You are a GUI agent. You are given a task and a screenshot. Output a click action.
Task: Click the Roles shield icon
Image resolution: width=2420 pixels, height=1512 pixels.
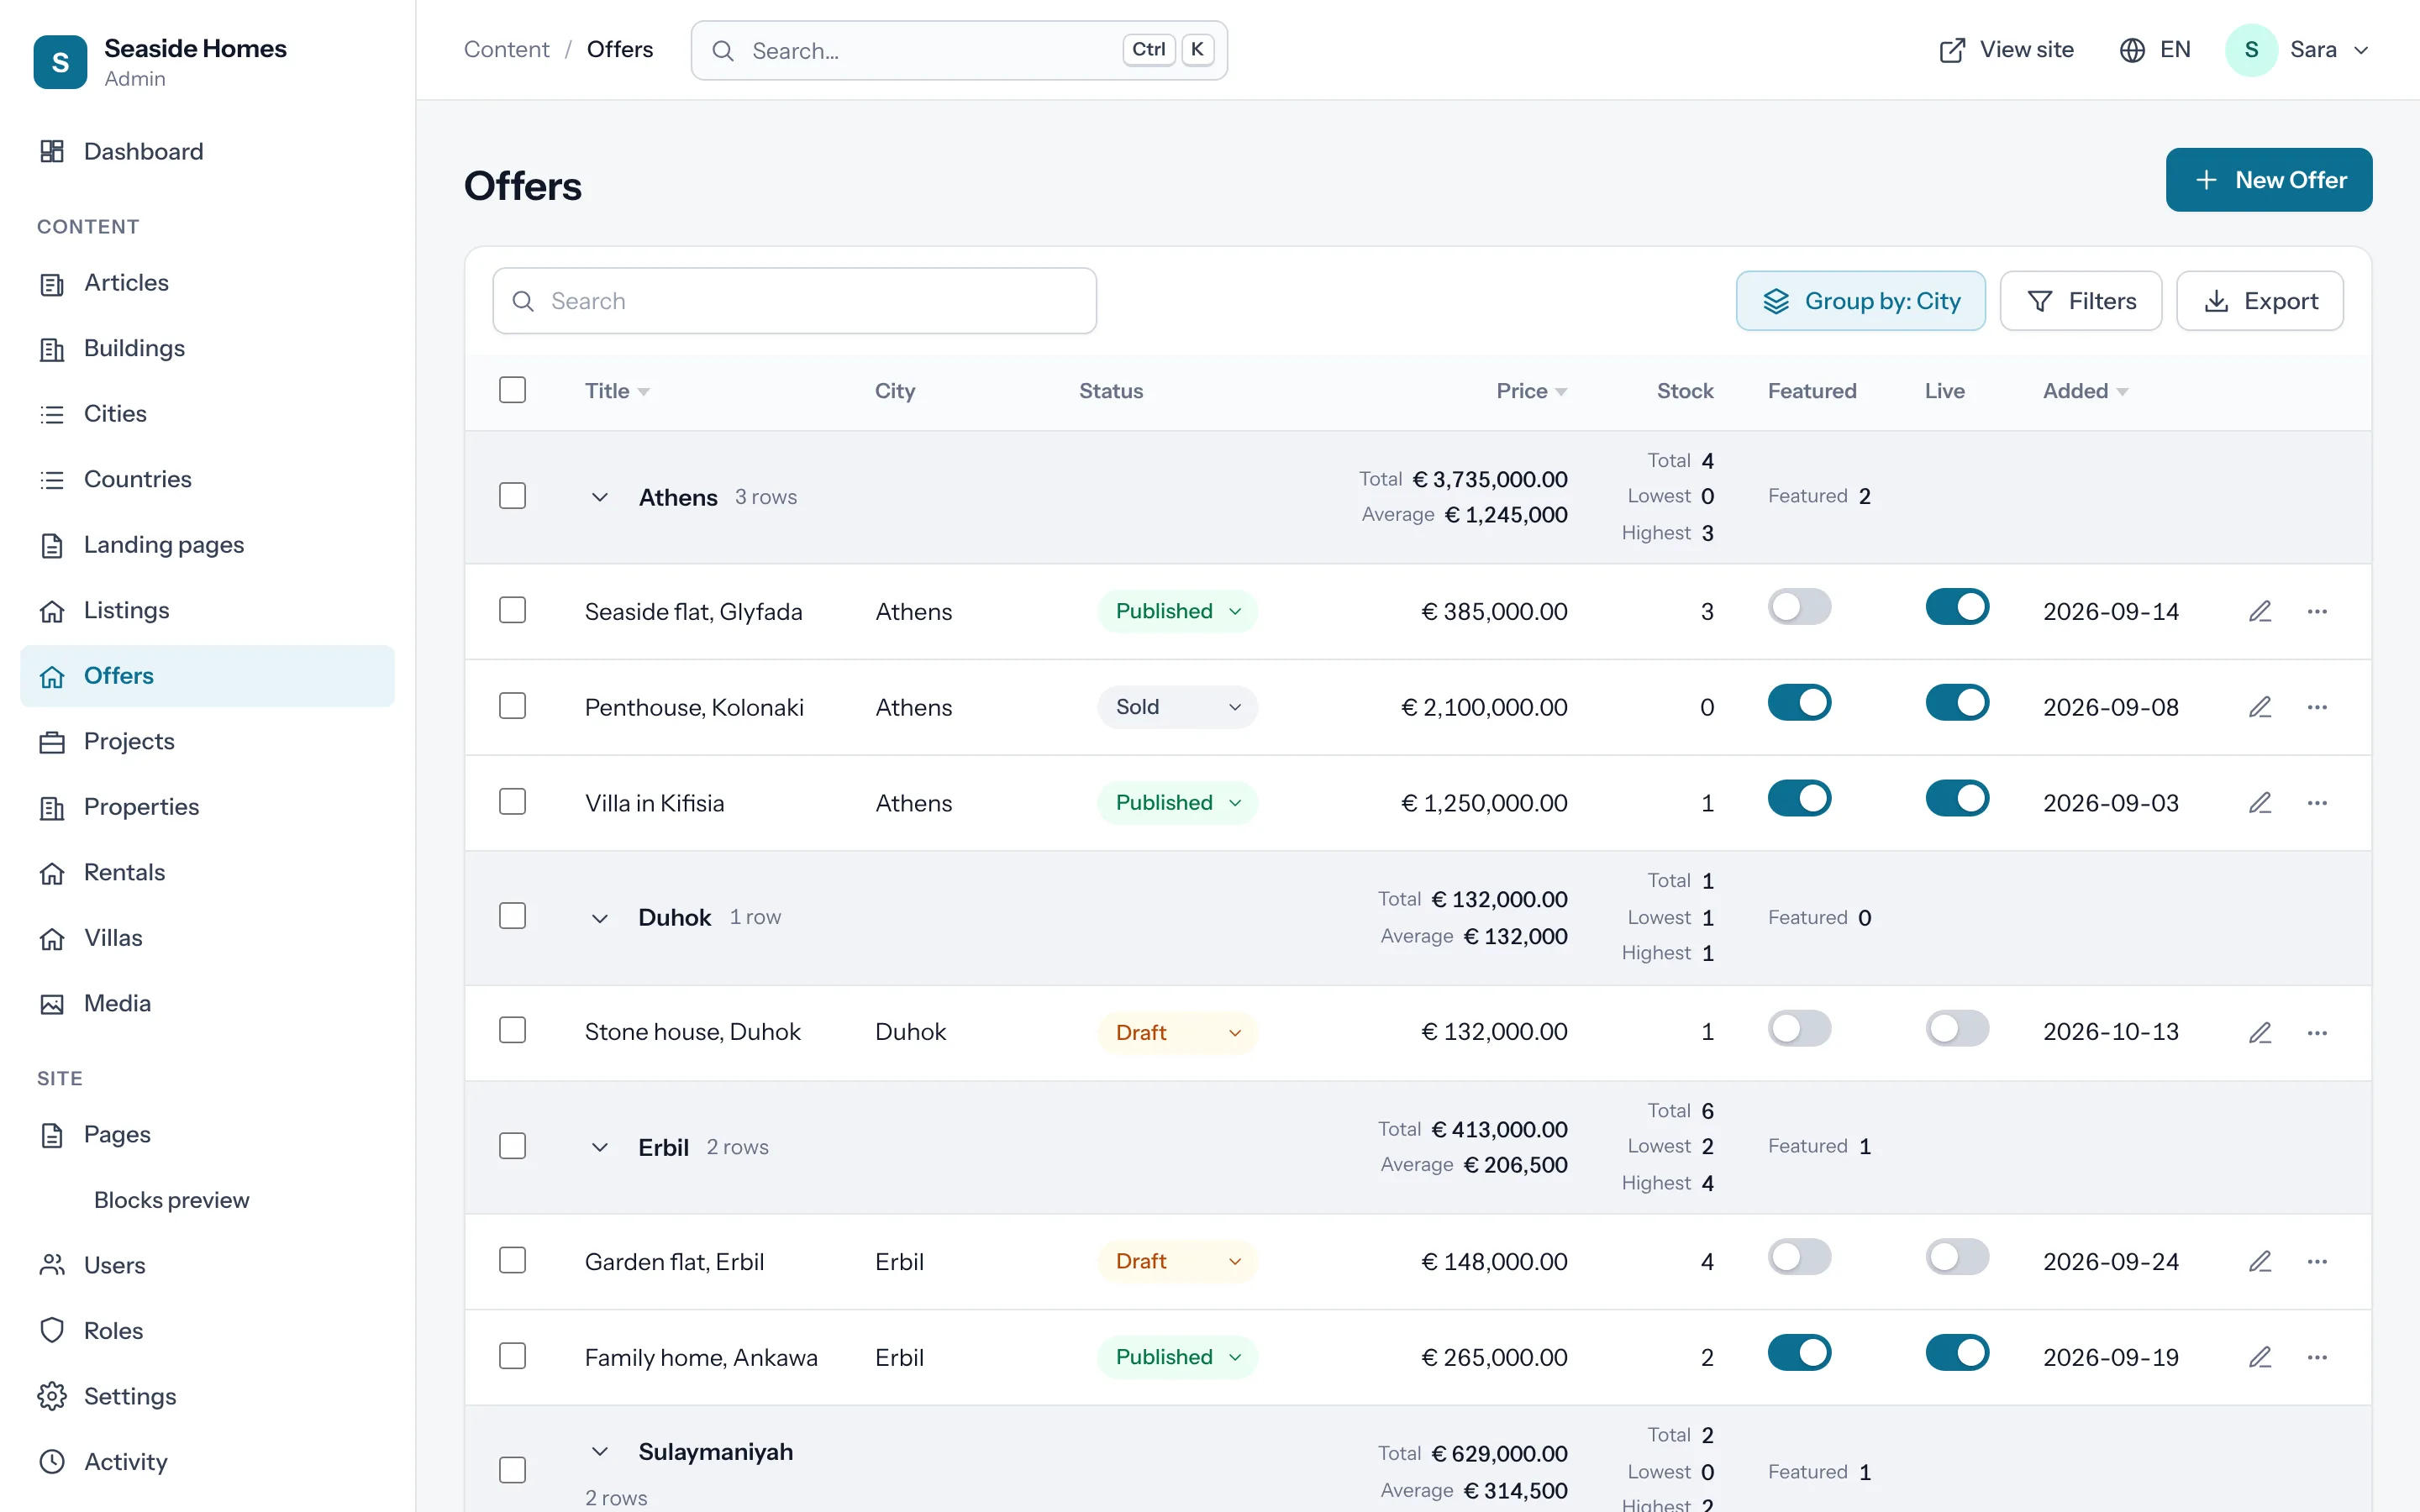[x=52, y=1331]
